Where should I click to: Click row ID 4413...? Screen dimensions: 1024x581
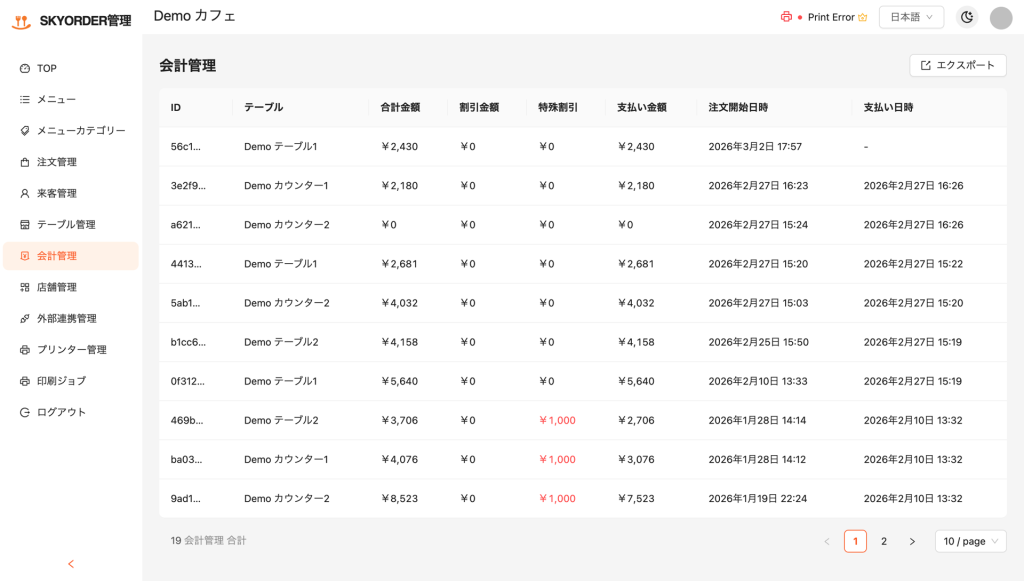186,264
